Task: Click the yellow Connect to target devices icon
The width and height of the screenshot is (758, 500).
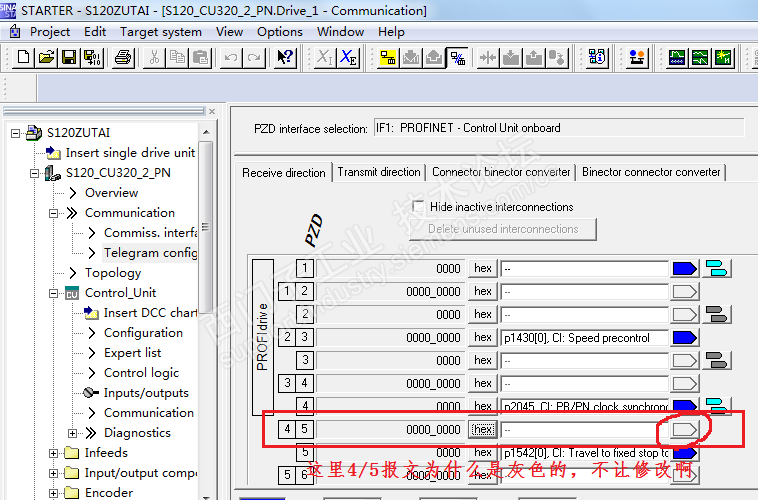Action: [388, 58]
